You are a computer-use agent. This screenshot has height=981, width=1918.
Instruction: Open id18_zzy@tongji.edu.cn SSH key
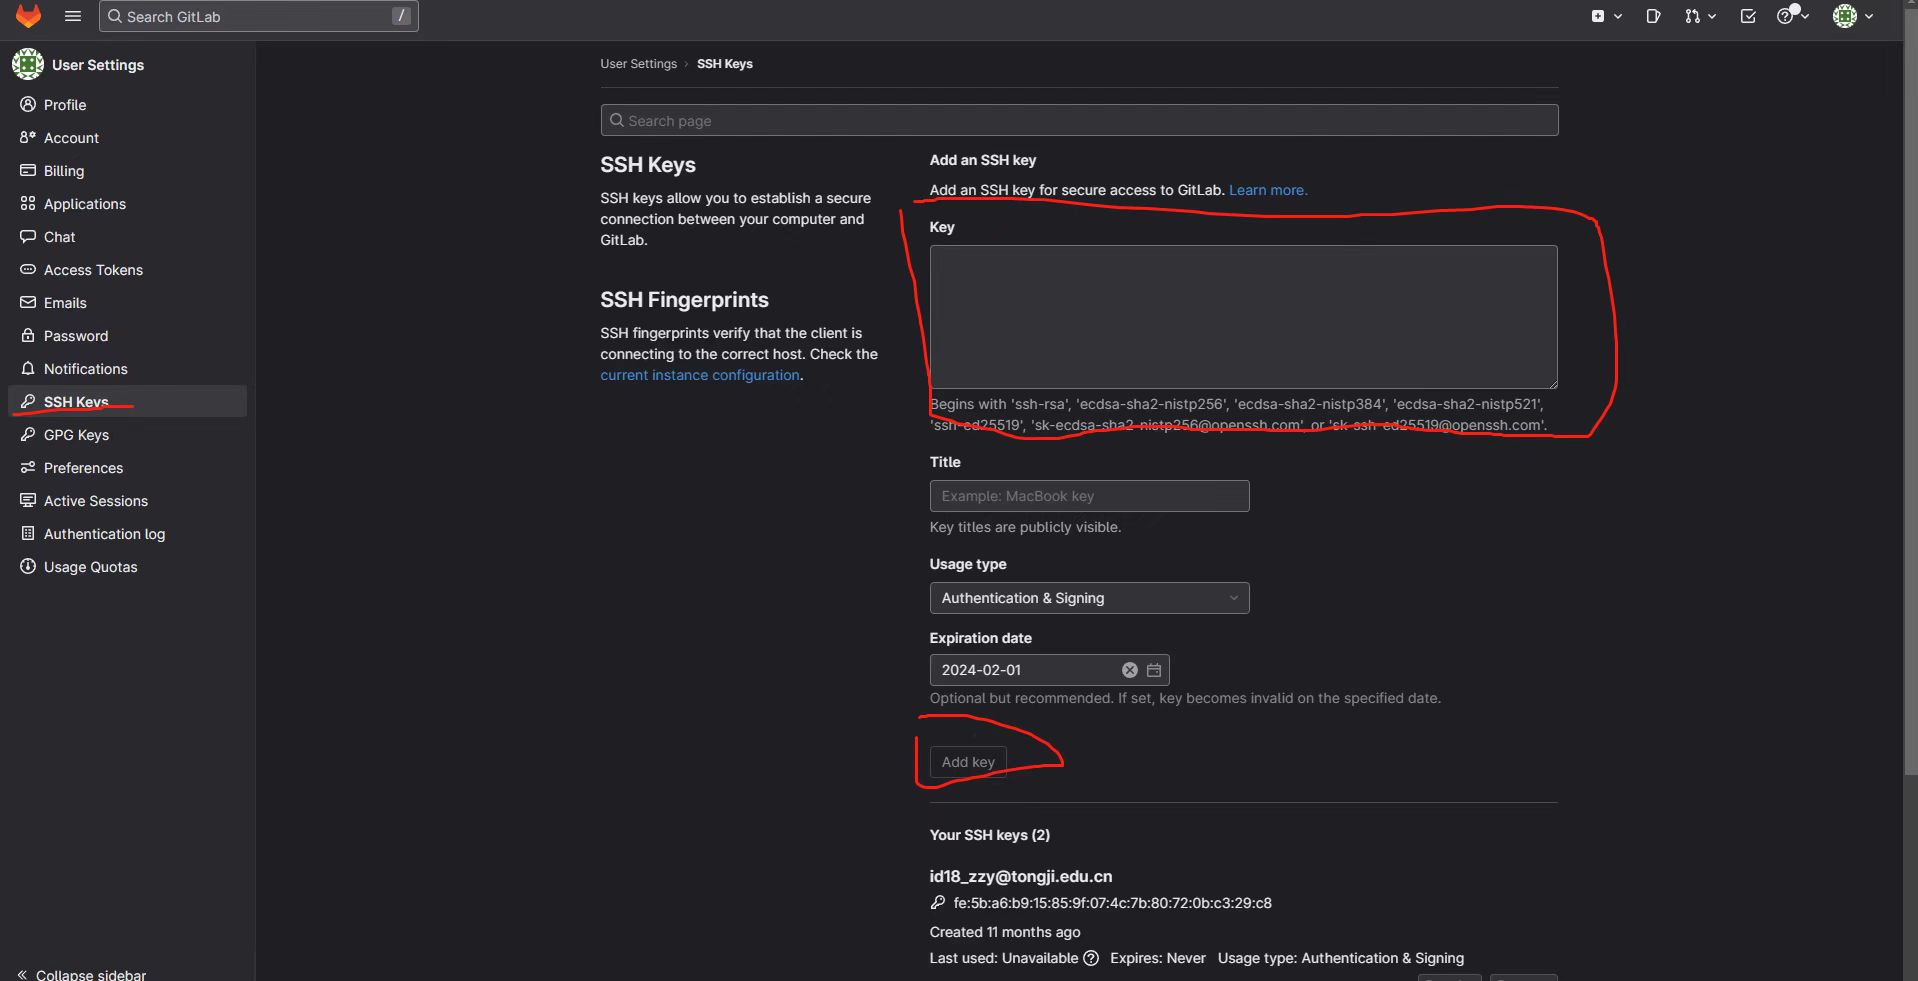(1020, 876)
